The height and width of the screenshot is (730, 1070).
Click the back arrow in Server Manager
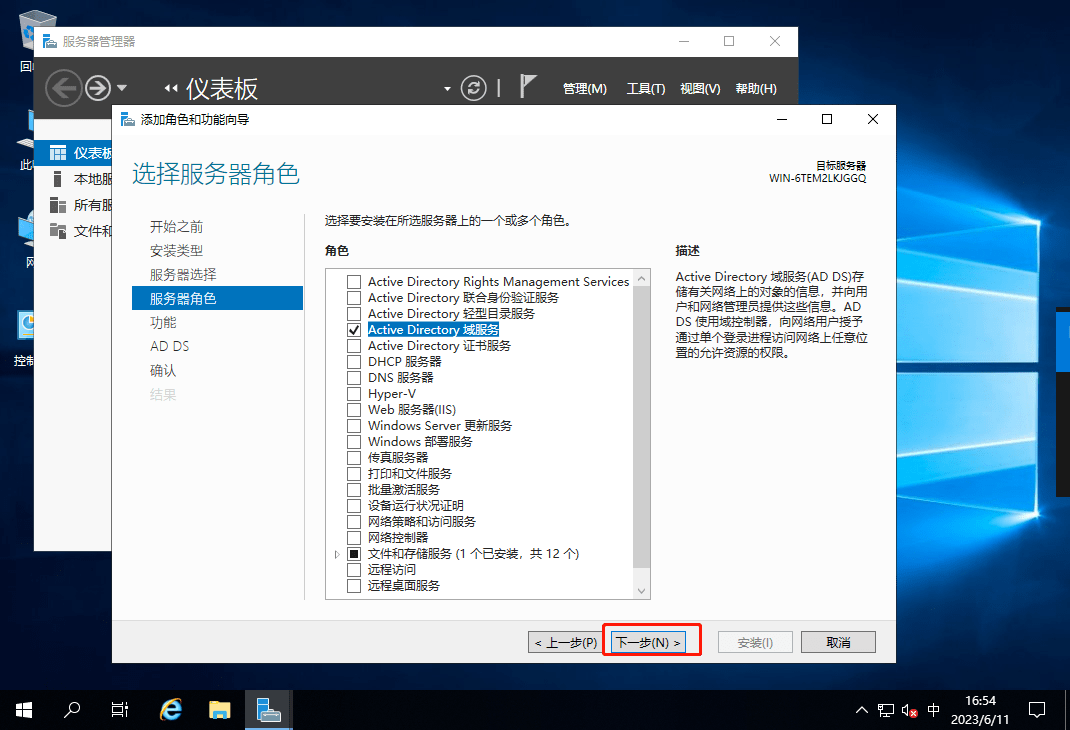click(63, 88)
